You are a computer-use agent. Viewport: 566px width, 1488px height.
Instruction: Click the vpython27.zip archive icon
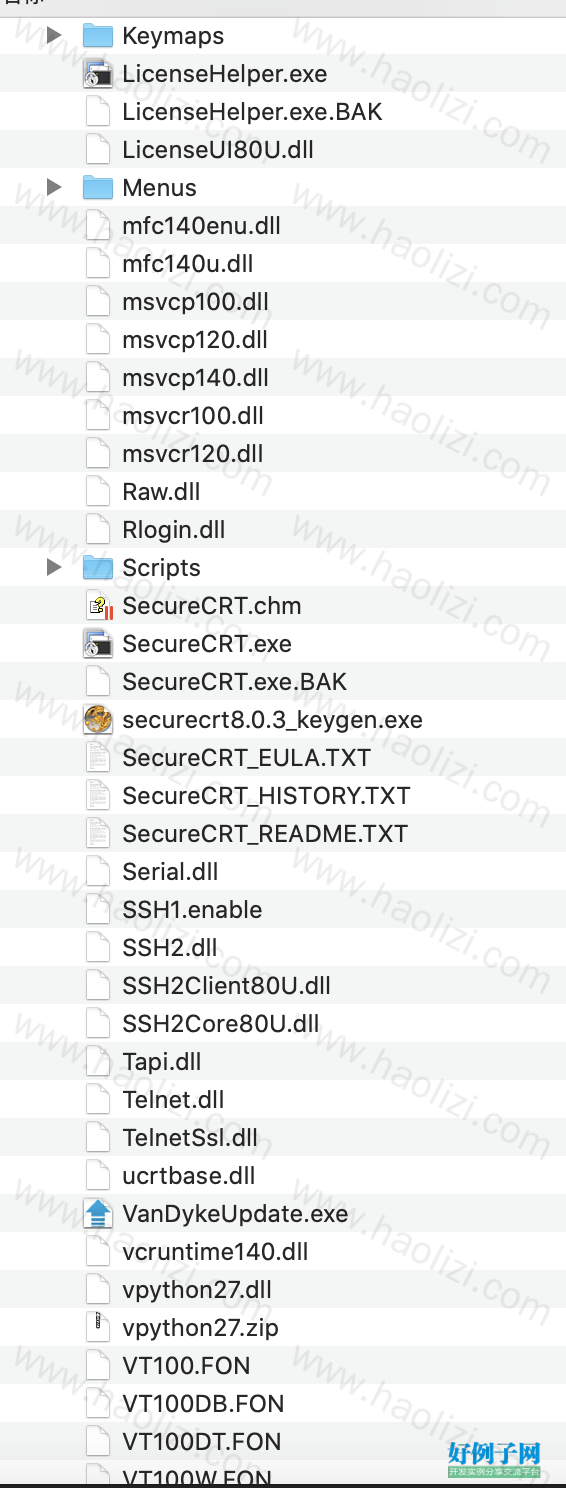[97, 1328]
